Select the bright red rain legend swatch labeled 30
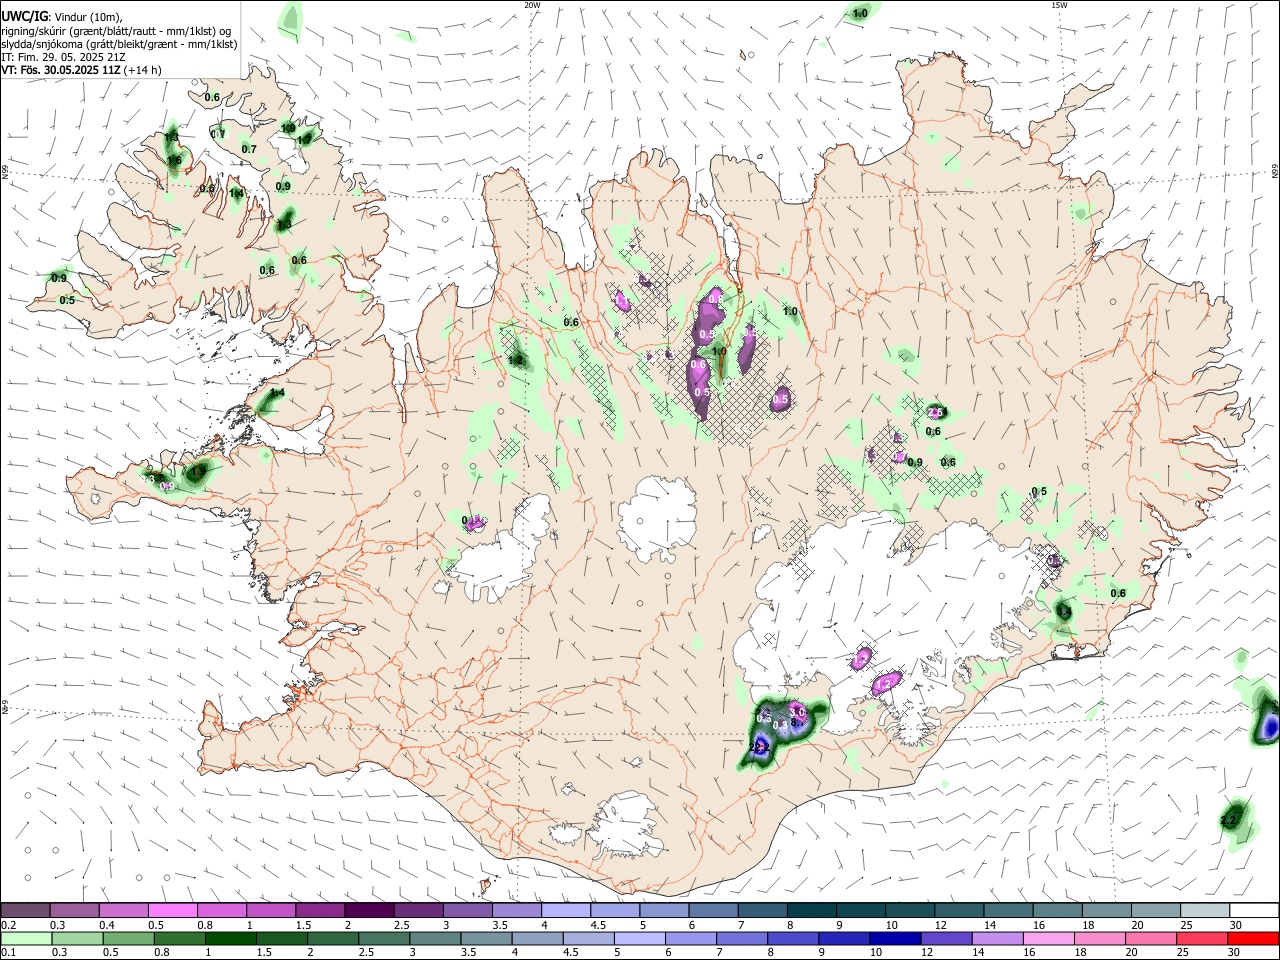Viewport: 1280px width, 960px height. 1253,938
